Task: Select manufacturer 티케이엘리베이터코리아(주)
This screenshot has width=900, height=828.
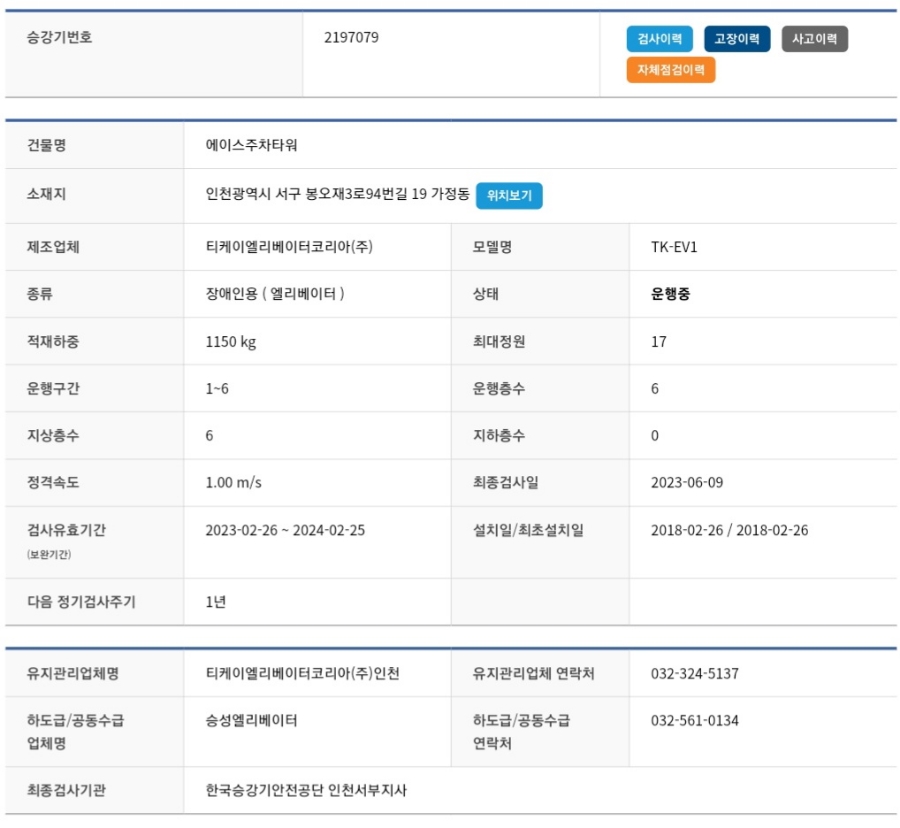Action: click(x=289, y=247)
